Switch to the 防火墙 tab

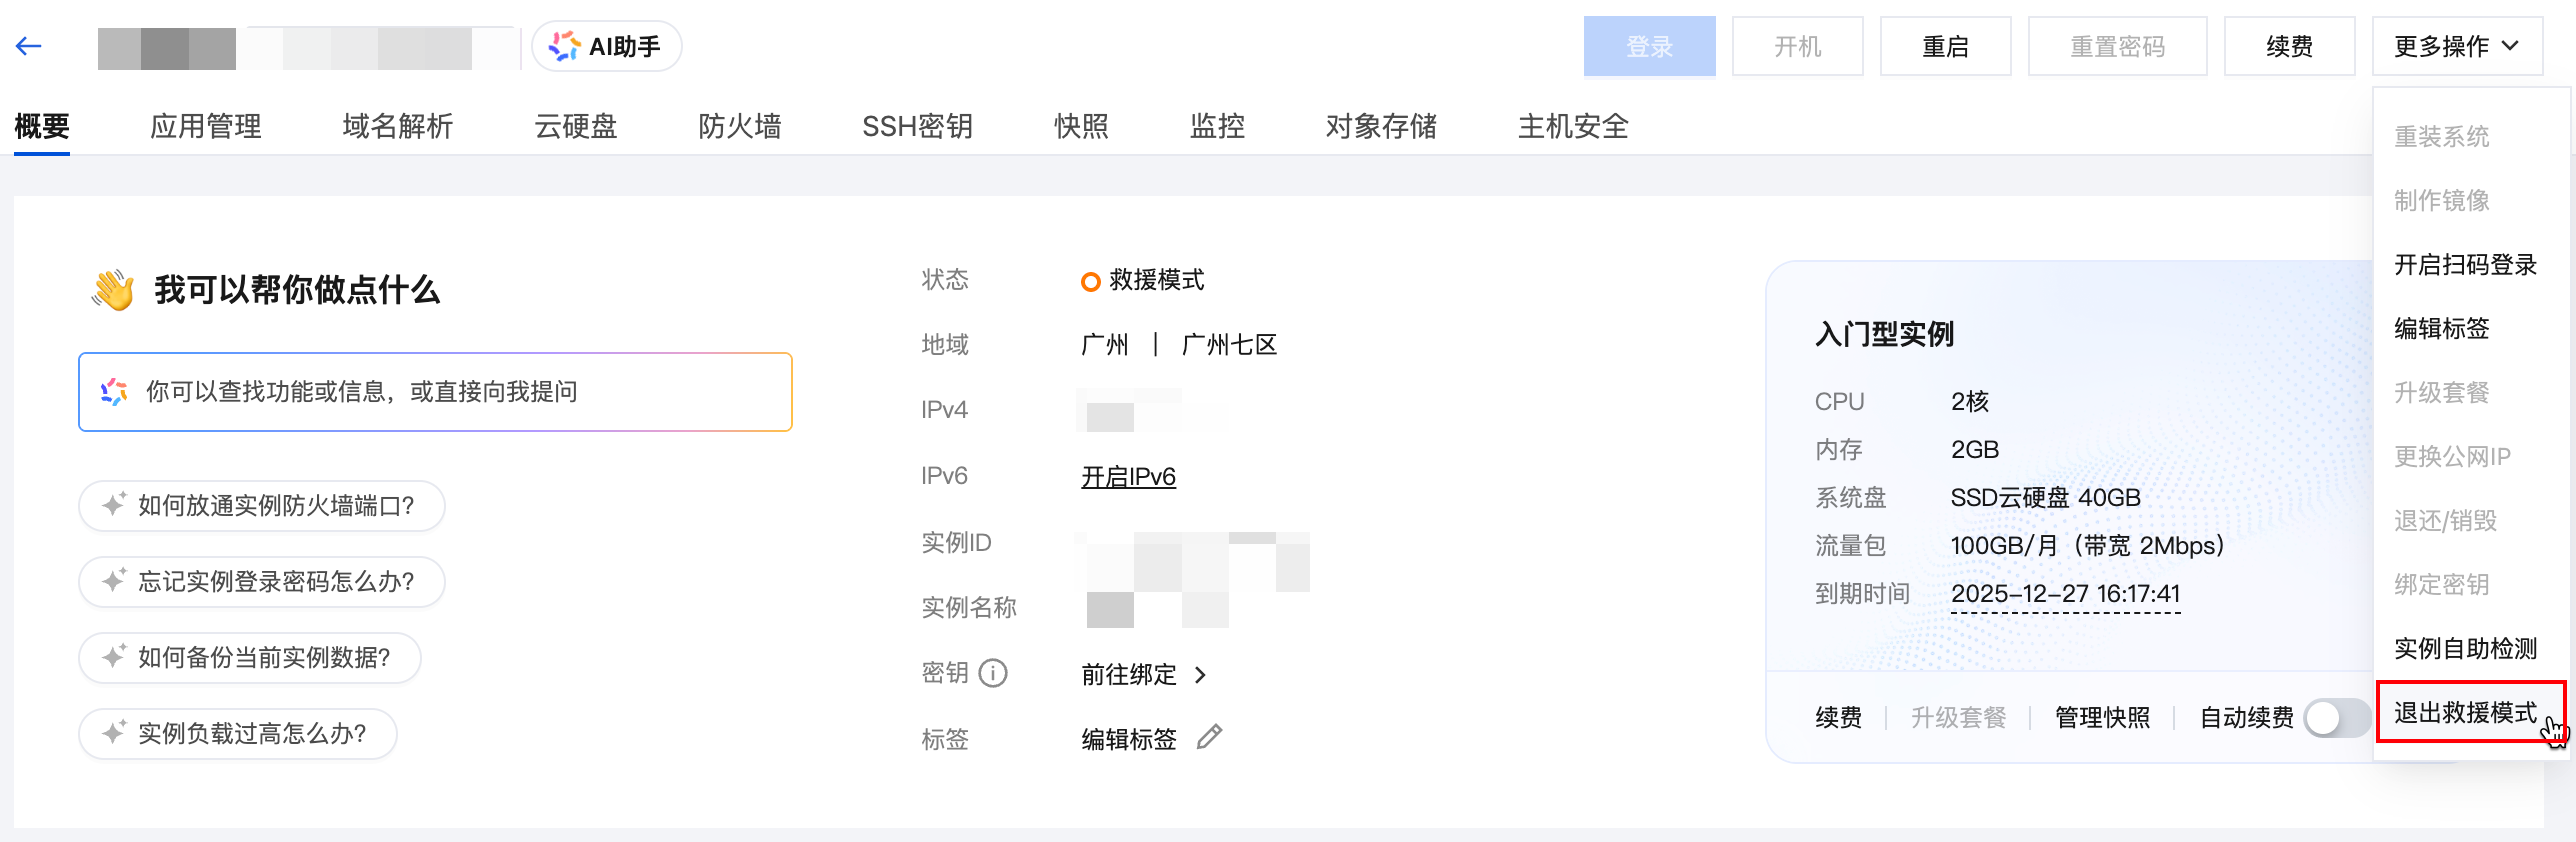pos(739,126)
